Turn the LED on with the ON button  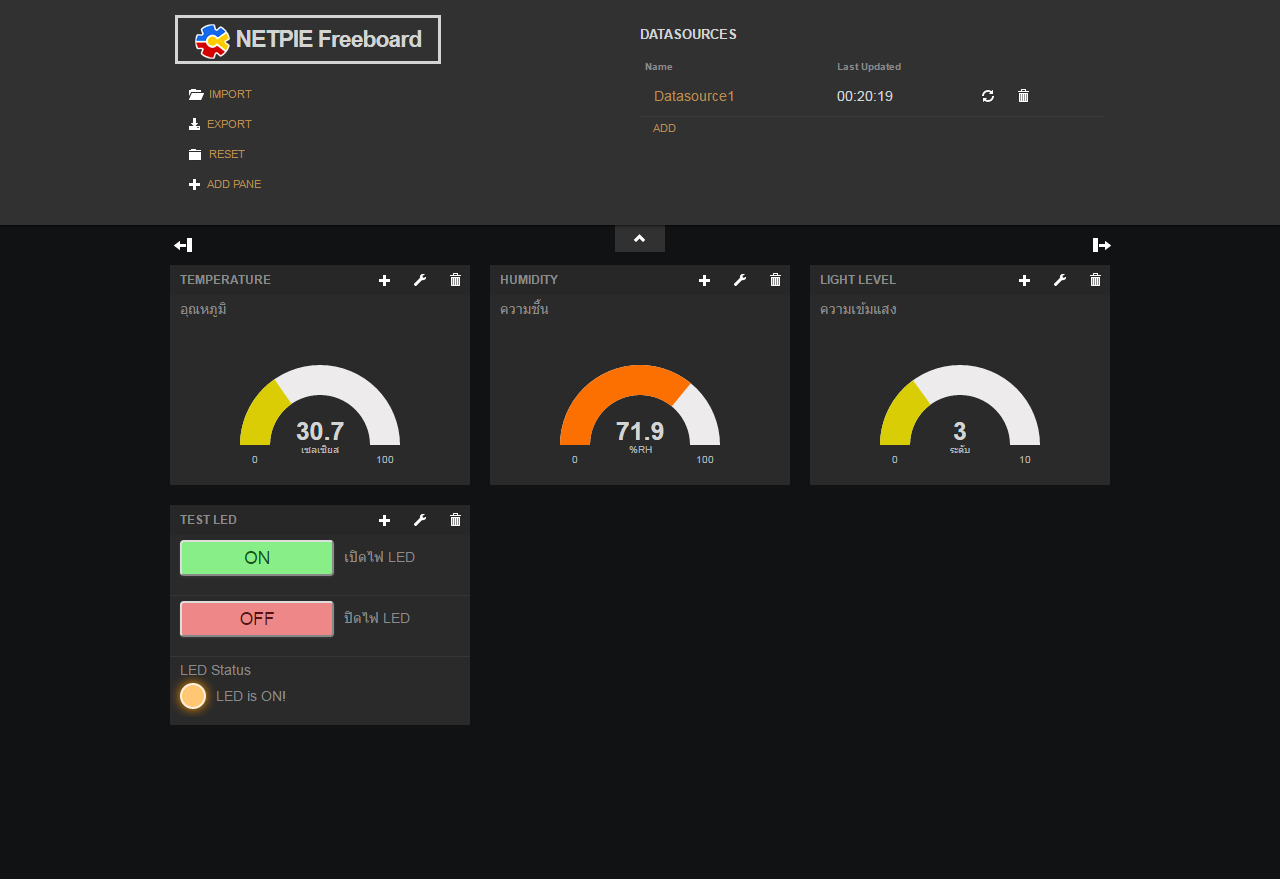(256, 557)
